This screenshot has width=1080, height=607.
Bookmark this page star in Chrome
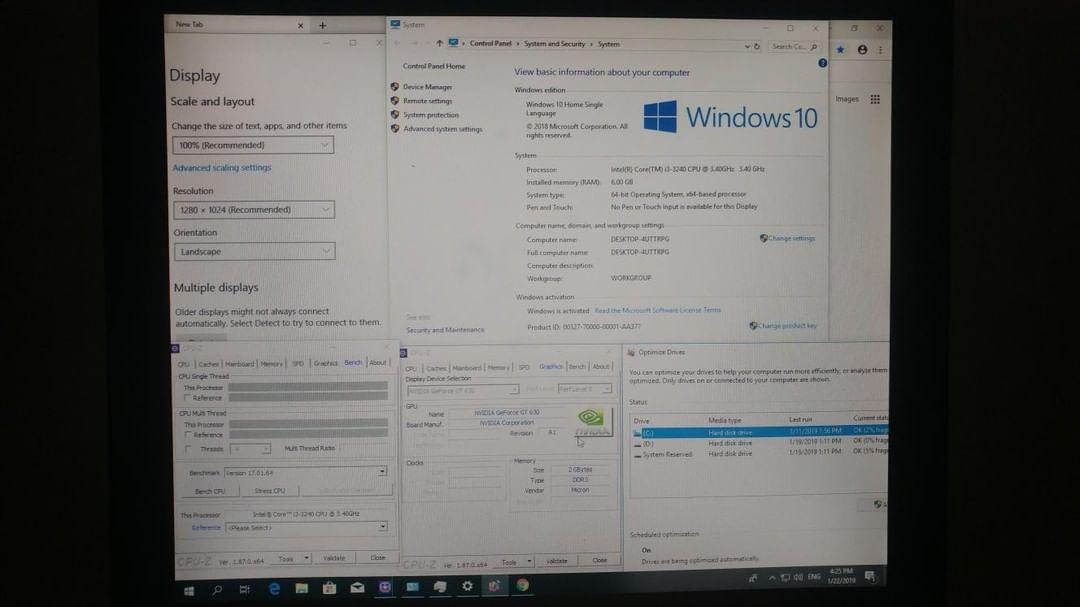pyautogui.click(x=840, y=50)
